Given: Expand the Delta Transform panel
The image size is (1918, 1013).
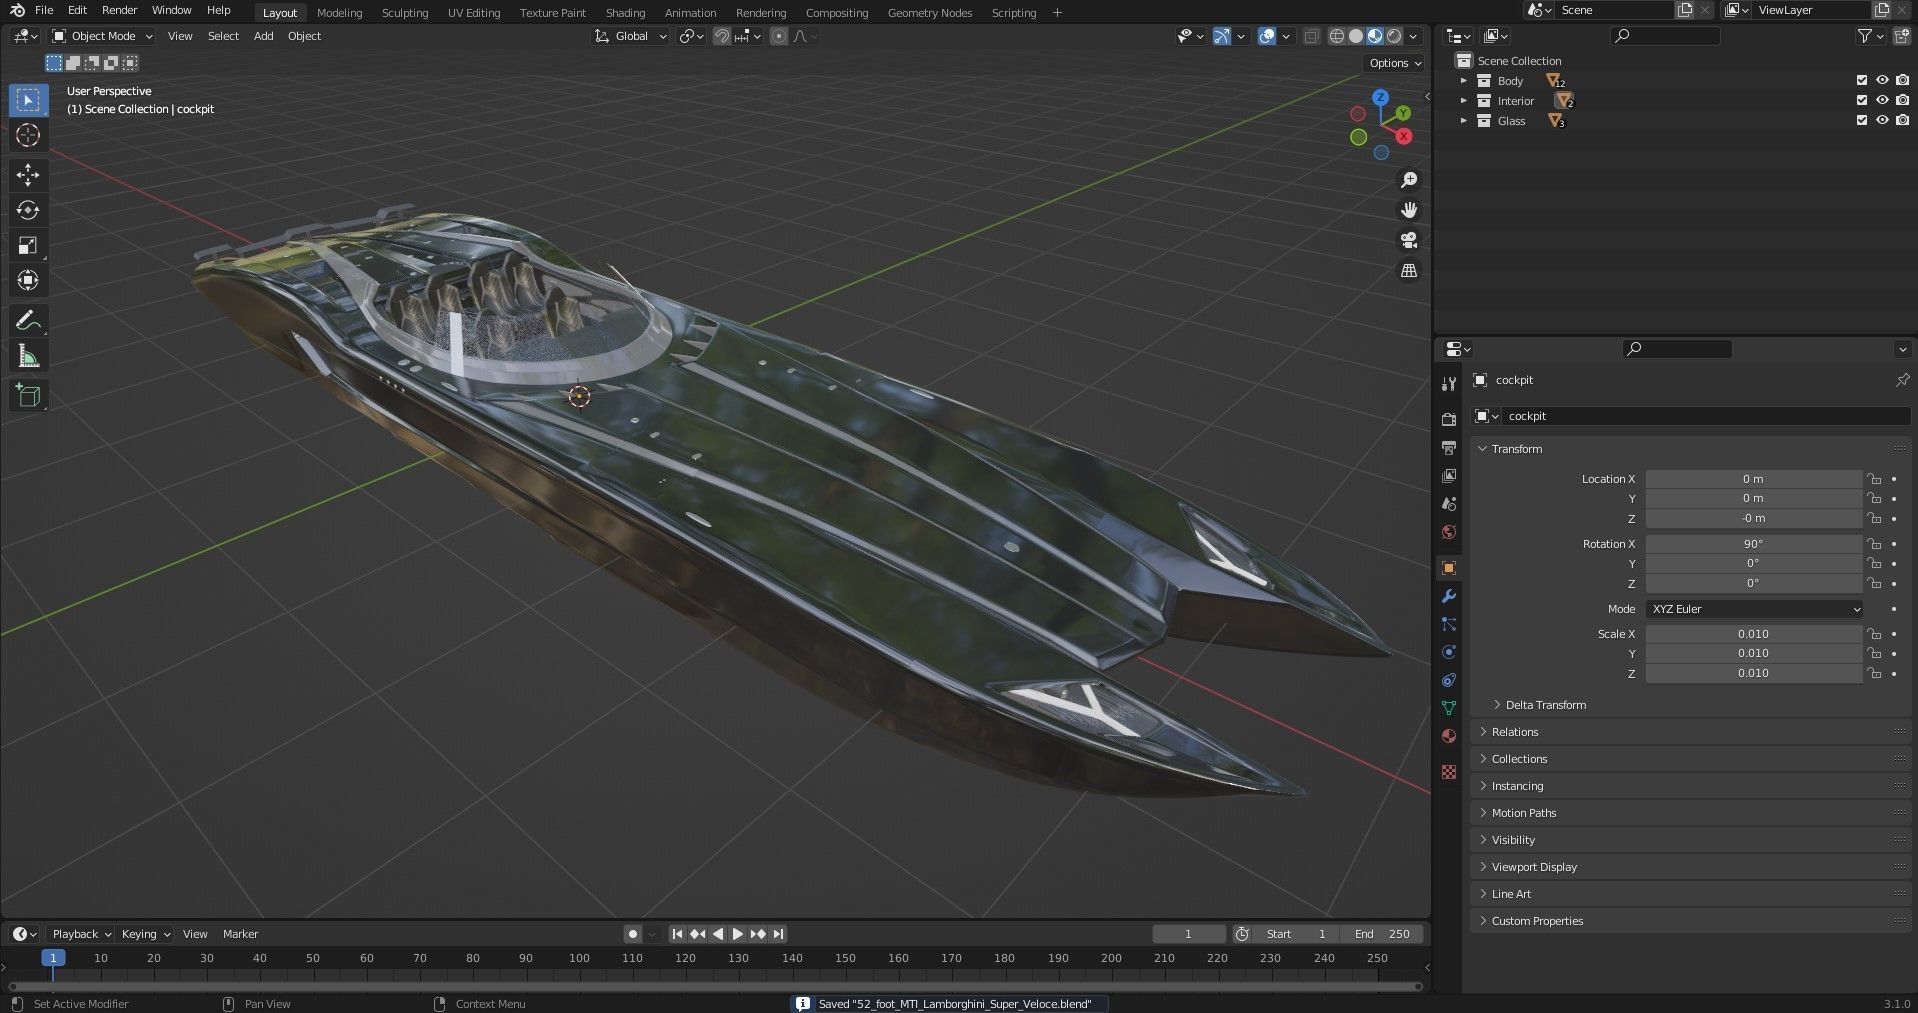Looking at the screenshot, I should tap(1545, 705).
